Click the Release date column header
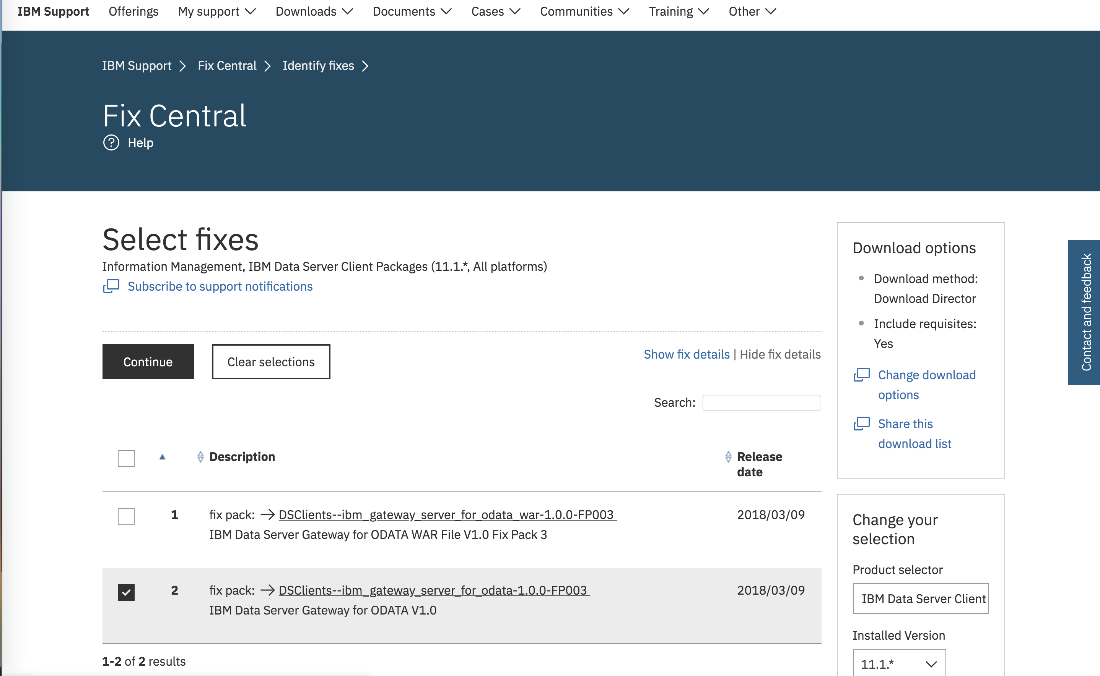The image size is (1100, 676). coord(760,464)
